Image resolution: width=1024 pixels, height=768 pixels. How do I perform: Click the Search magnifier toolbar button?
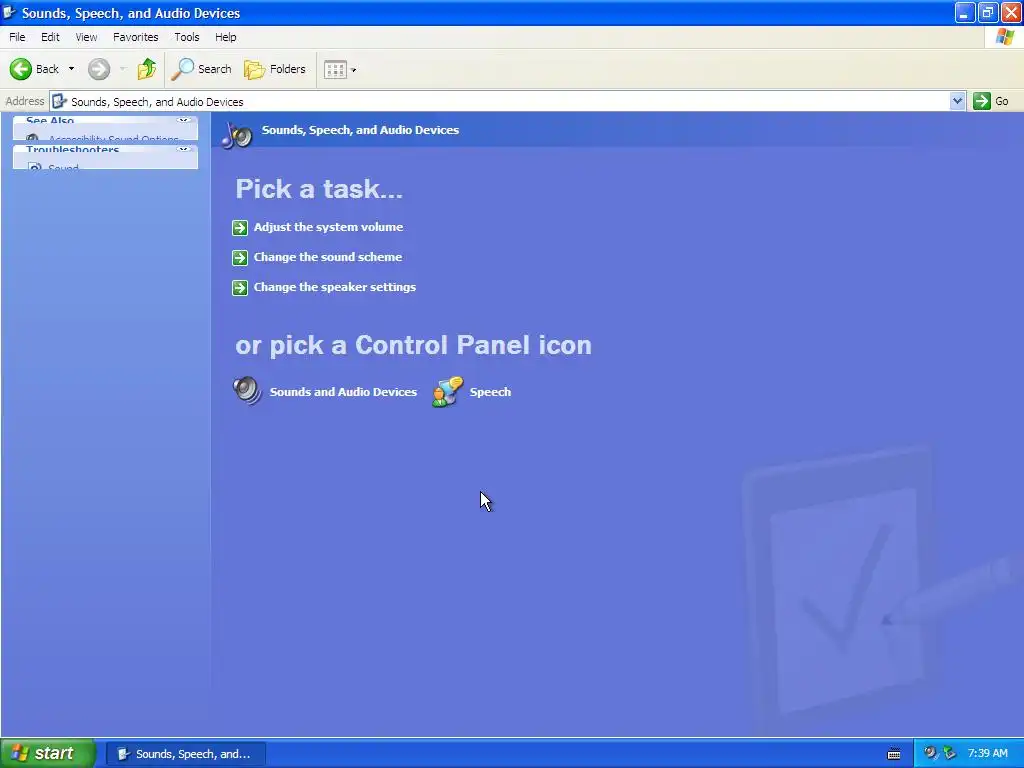pos(201,69)
